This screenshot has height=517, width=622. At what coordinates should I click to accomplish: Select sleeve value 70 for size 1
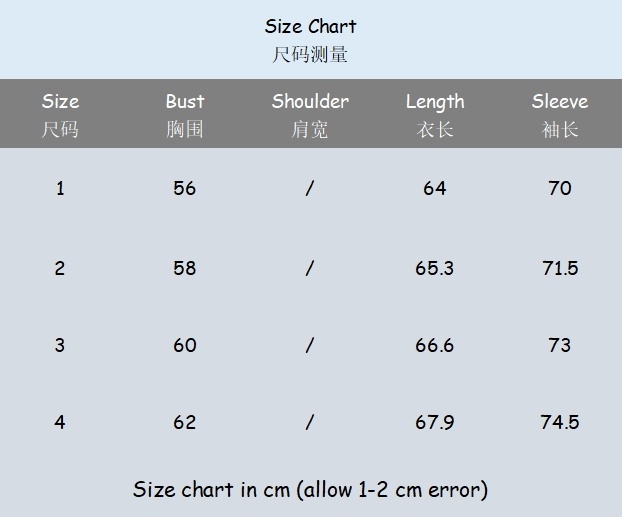coord(560,188)
